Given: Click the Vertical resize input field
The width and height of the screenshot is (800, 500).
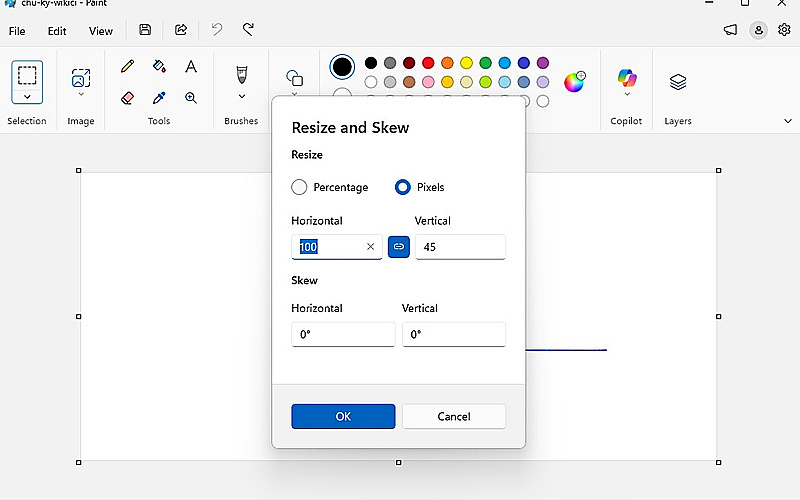Looking at the screenshot, I should (460, 247).
